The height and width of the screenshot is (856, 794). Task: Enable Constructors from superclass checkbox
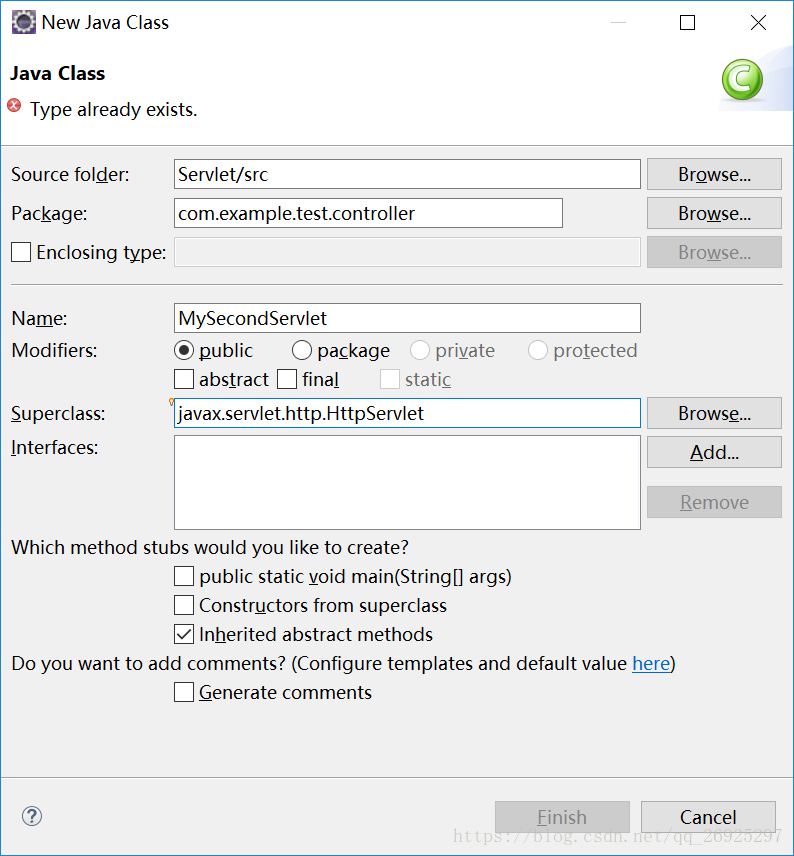(184, 605)
